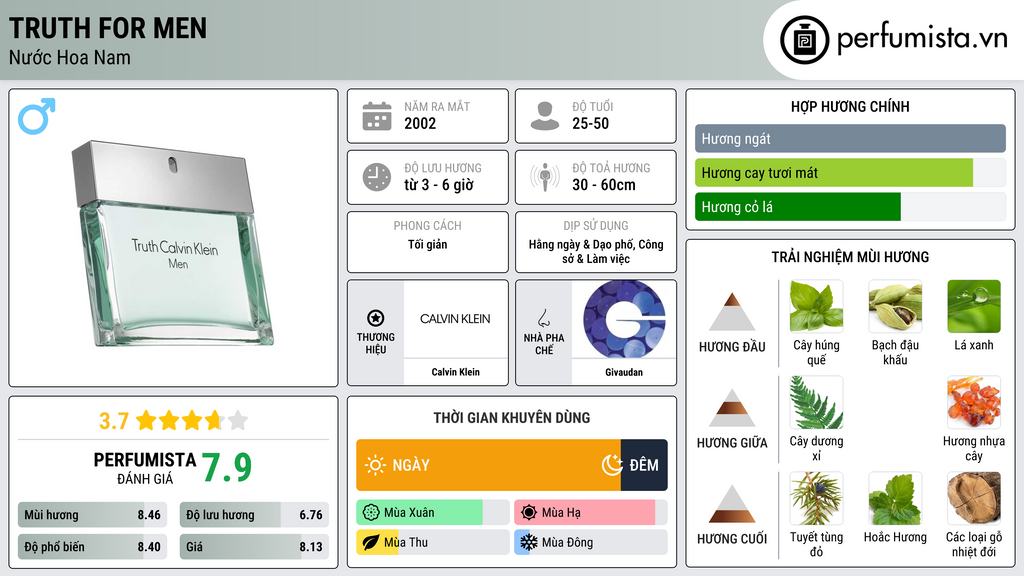Image resolution: width=1024 pixels, height=576 pixels.
Task: Click the sillage person icon for Độ toả hương
Action: point(545,177)
